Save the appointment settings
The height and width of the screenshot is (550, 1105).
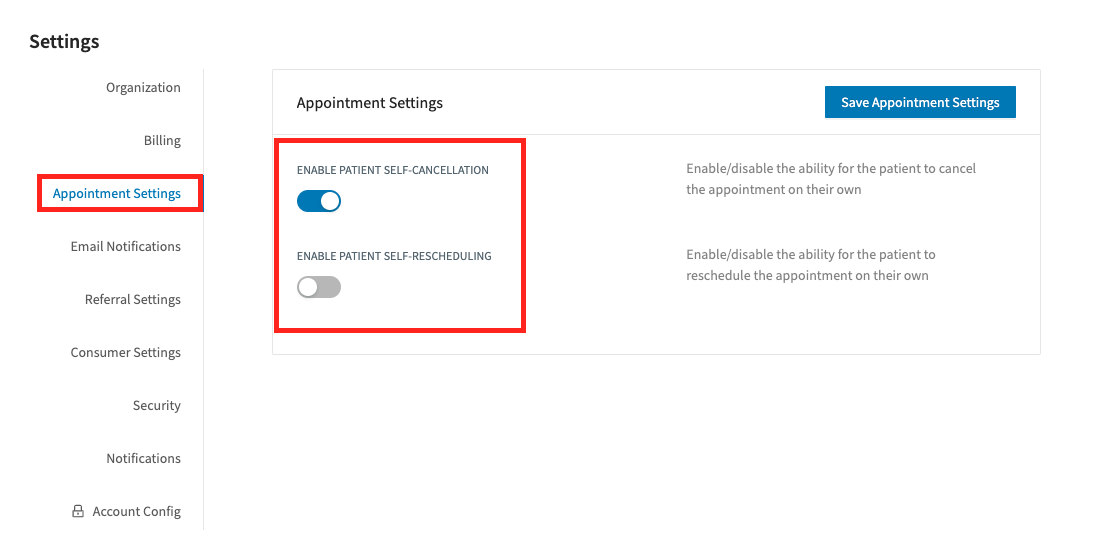920,102
